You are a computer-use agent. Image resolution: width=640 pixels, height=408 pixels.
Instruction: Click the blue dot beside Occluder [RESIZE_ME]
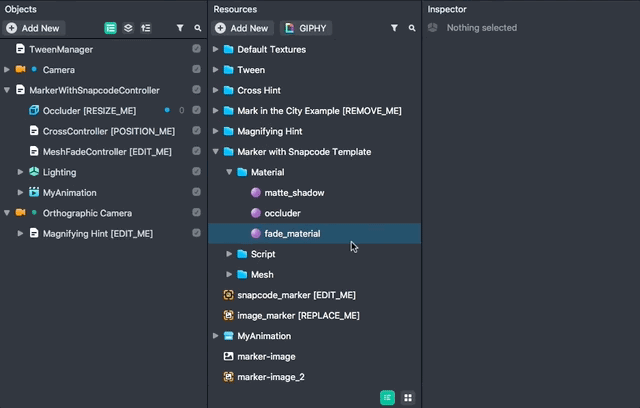click(x=167, y=111)
